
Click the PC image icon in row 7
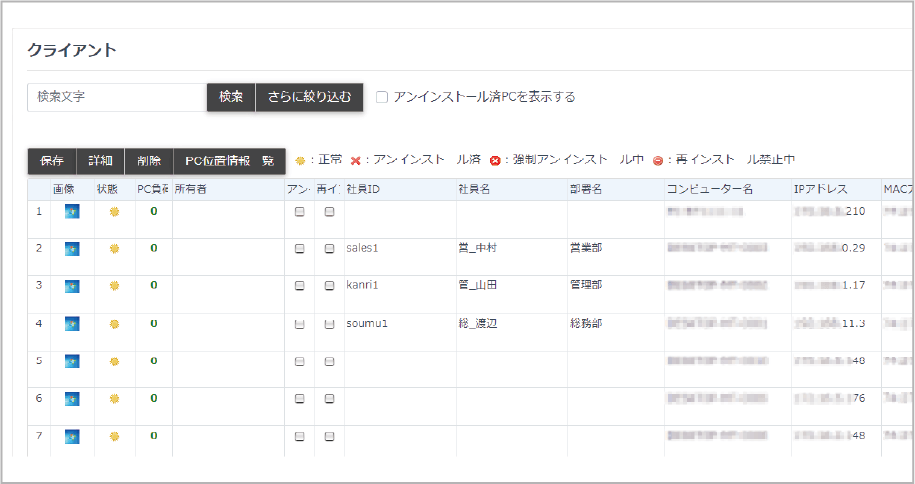tap(72, 436)
